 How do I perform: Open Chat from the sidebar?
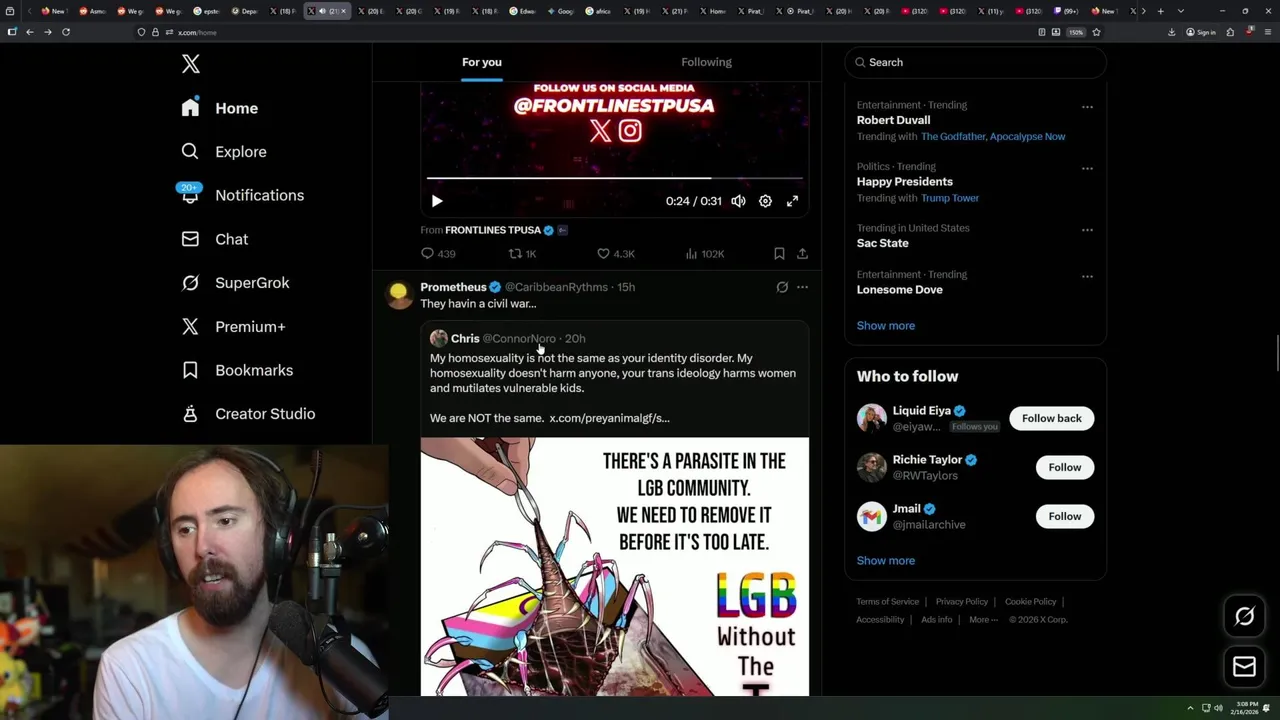(x=214, y=239)
